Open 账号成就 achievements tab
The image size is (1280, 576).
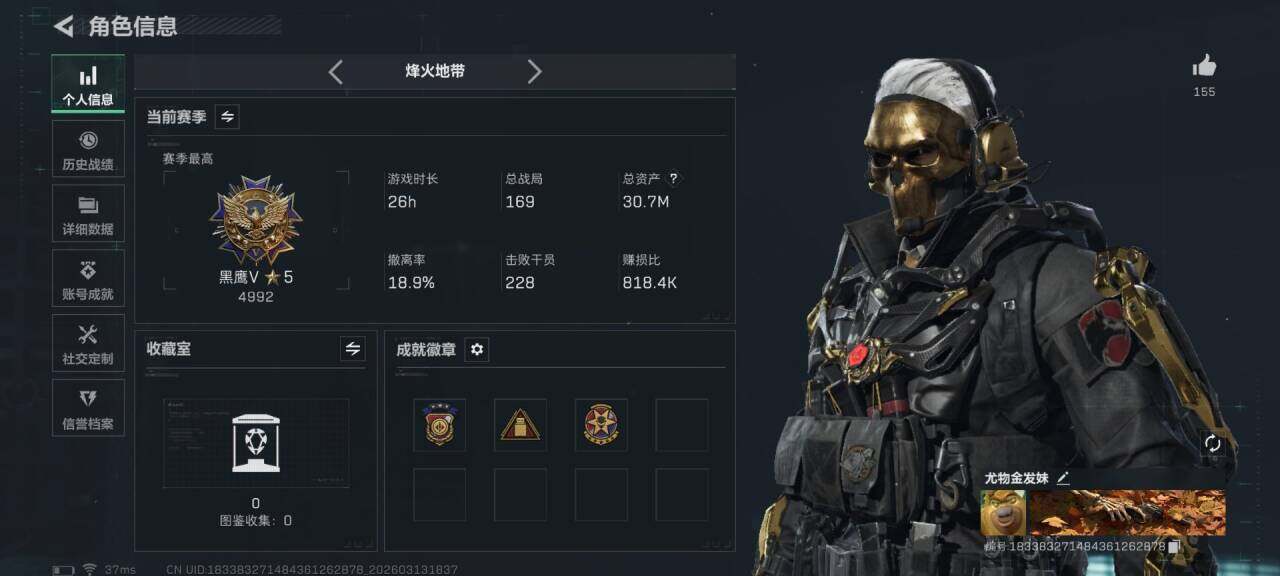(88, 279)
